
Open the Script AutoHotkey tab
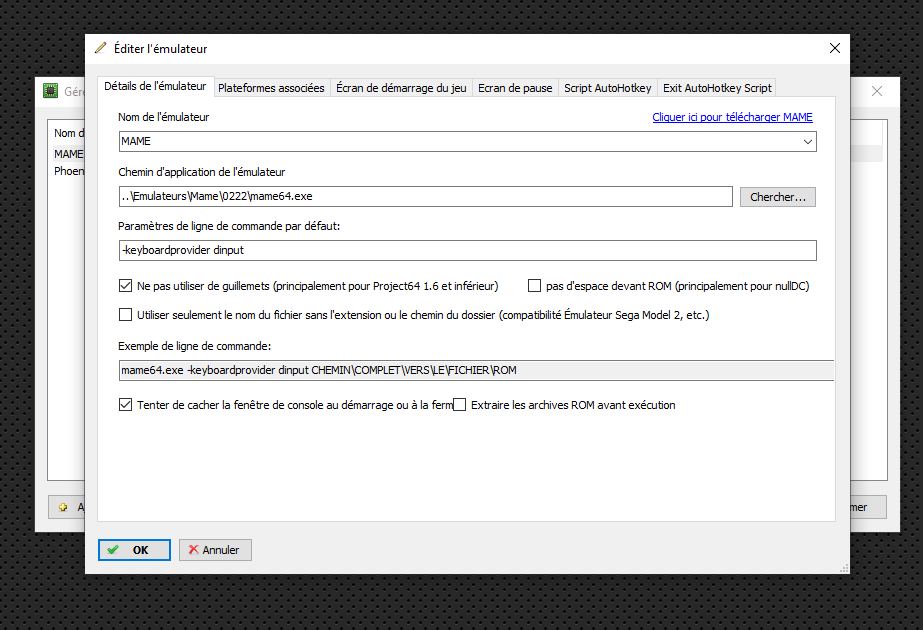607,88
